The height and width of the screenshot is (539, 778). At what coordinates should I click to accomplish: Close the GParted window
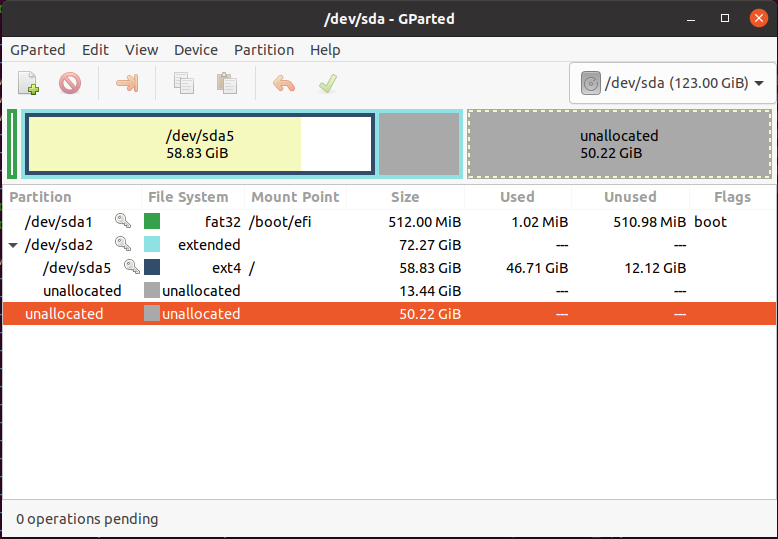pyautogui.click(x=759, y=18)
